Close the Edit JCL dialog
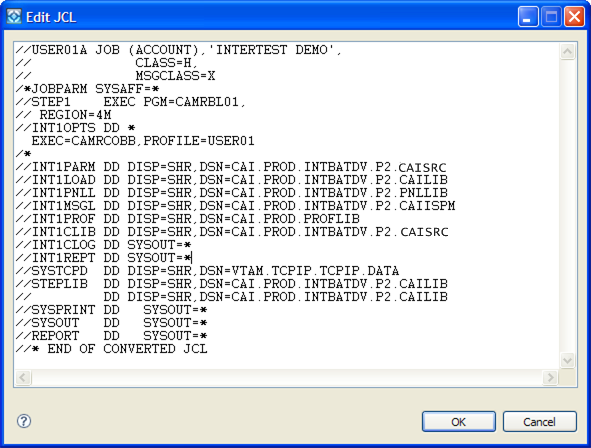This screenshot has height=448, width=591. click(574, 17)
